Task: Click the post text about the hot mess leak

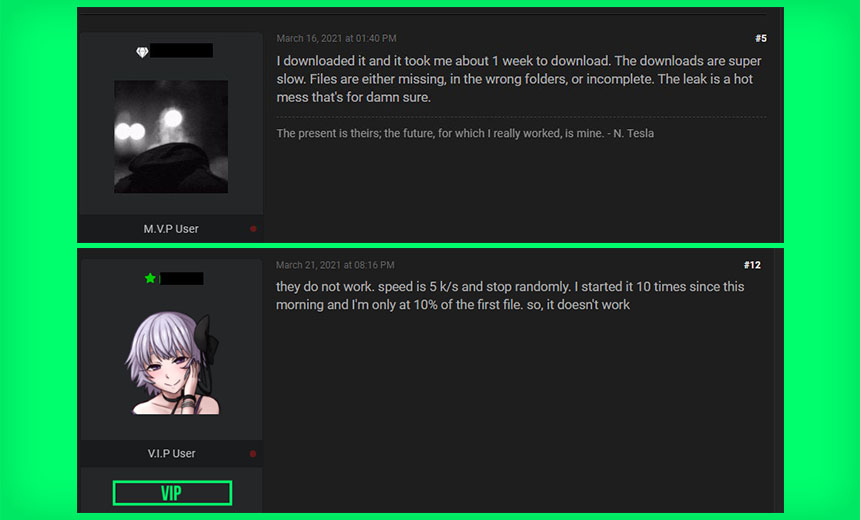Action: pos(519,79)
